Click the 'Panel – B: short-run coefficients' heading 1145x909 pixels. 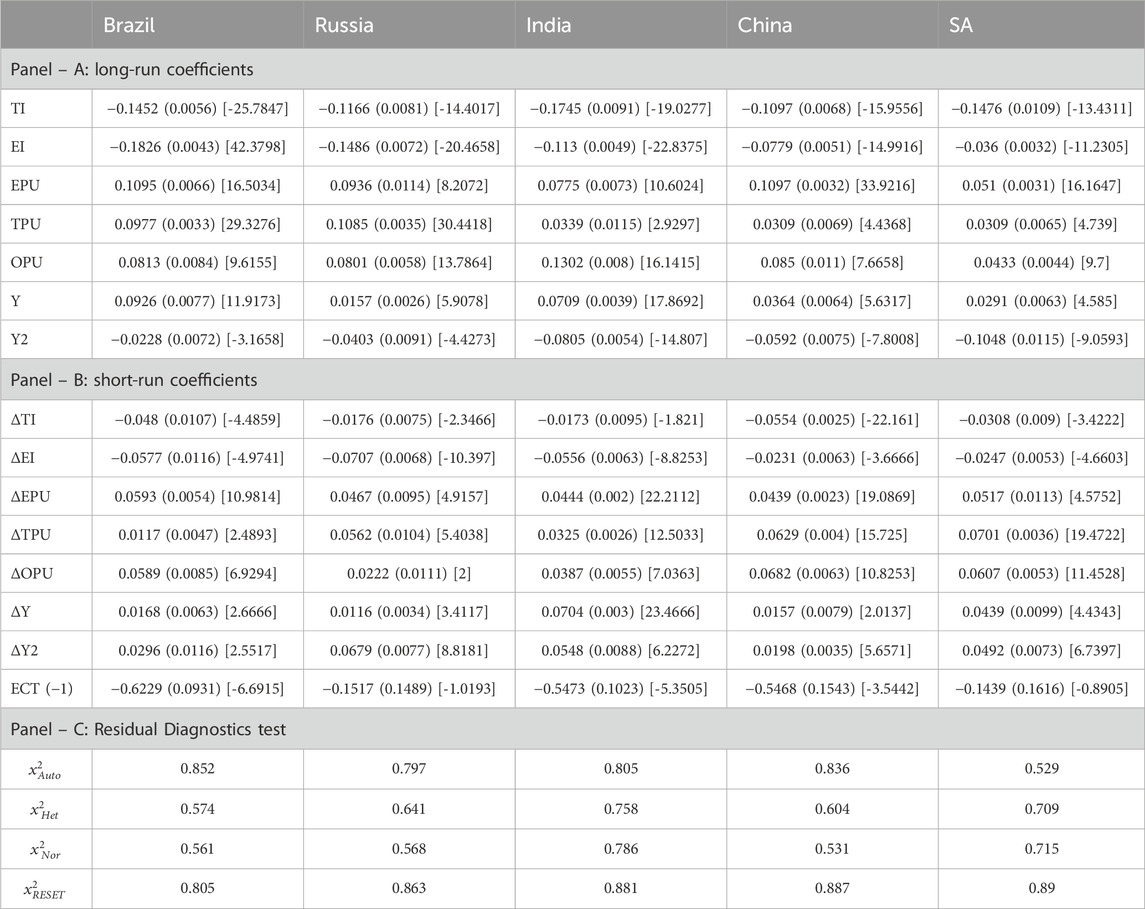click(x=134, y=380)
